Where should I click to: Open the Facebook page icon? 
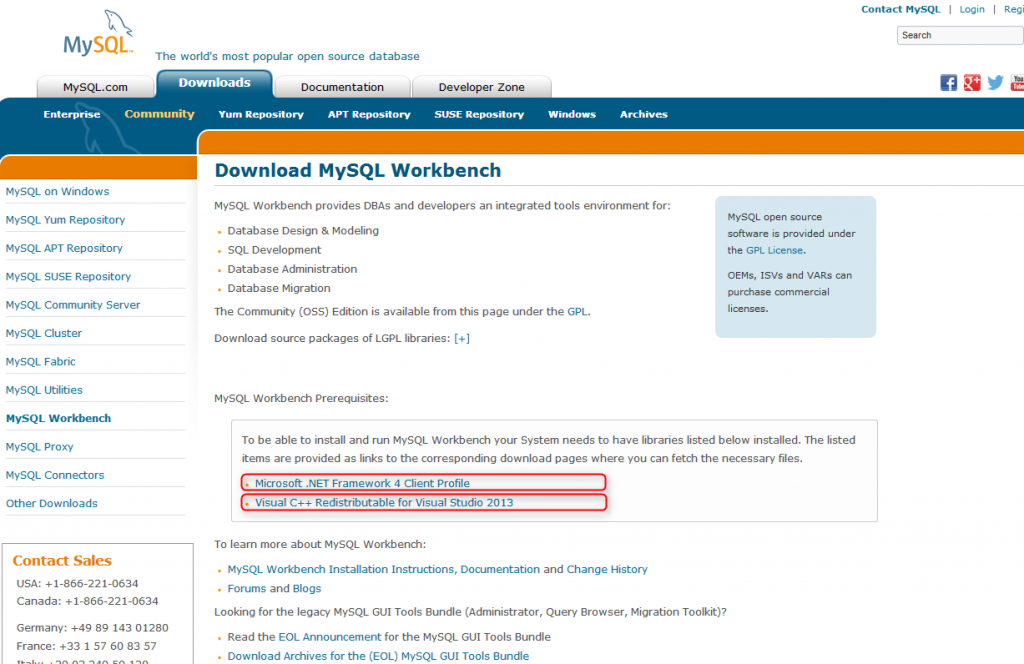click(x=948, y=82)
